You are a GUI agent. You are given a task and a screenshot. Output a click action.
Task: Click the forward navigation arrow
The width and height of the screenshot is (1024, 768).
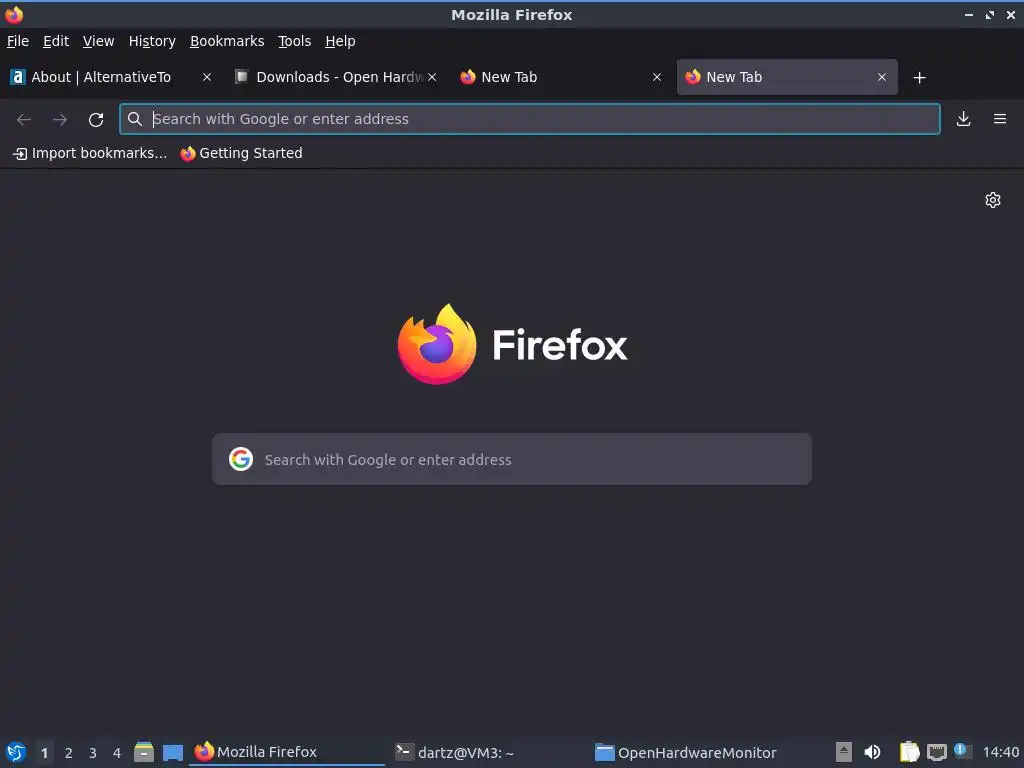60,120
